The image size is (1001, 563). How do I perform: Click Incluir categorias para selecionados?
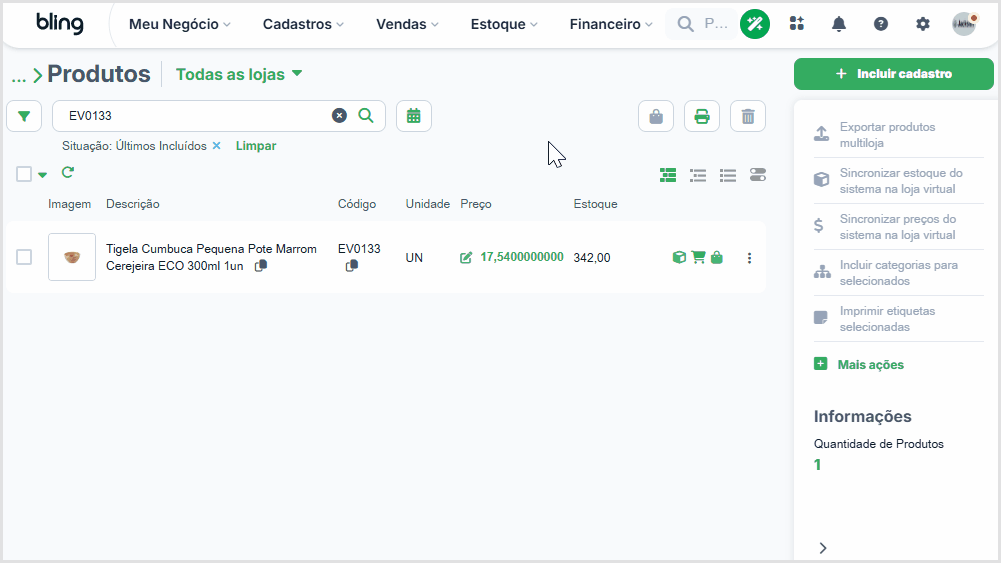(898, 273)
